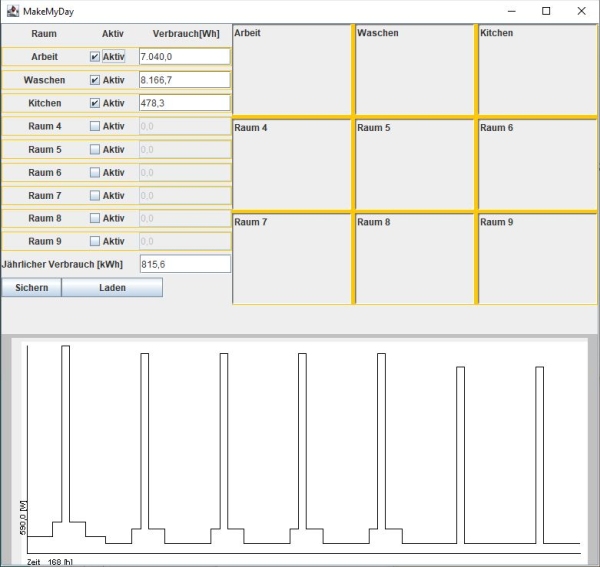Image resolution: width=600 pixels, height=567 pixels.
Task: Click the MakeMyDay app icon in title bar
Action: (13, 11)
